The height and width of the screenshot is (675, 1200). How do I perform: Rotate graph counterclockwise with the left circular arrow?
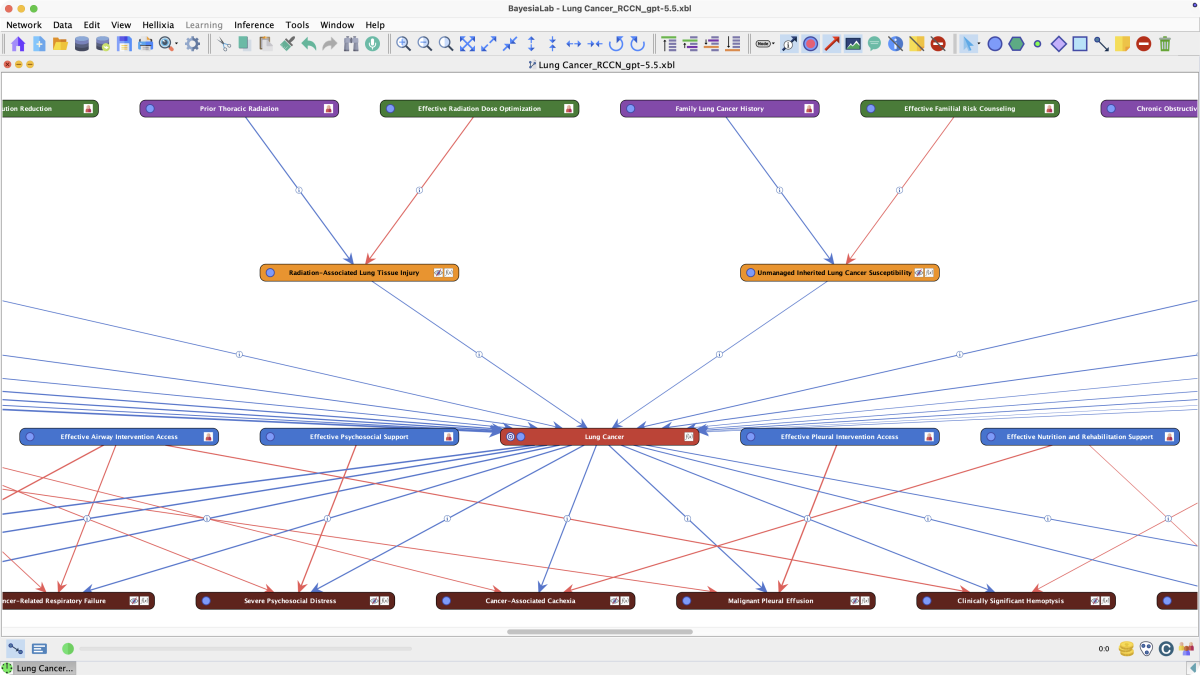(616, 44)
